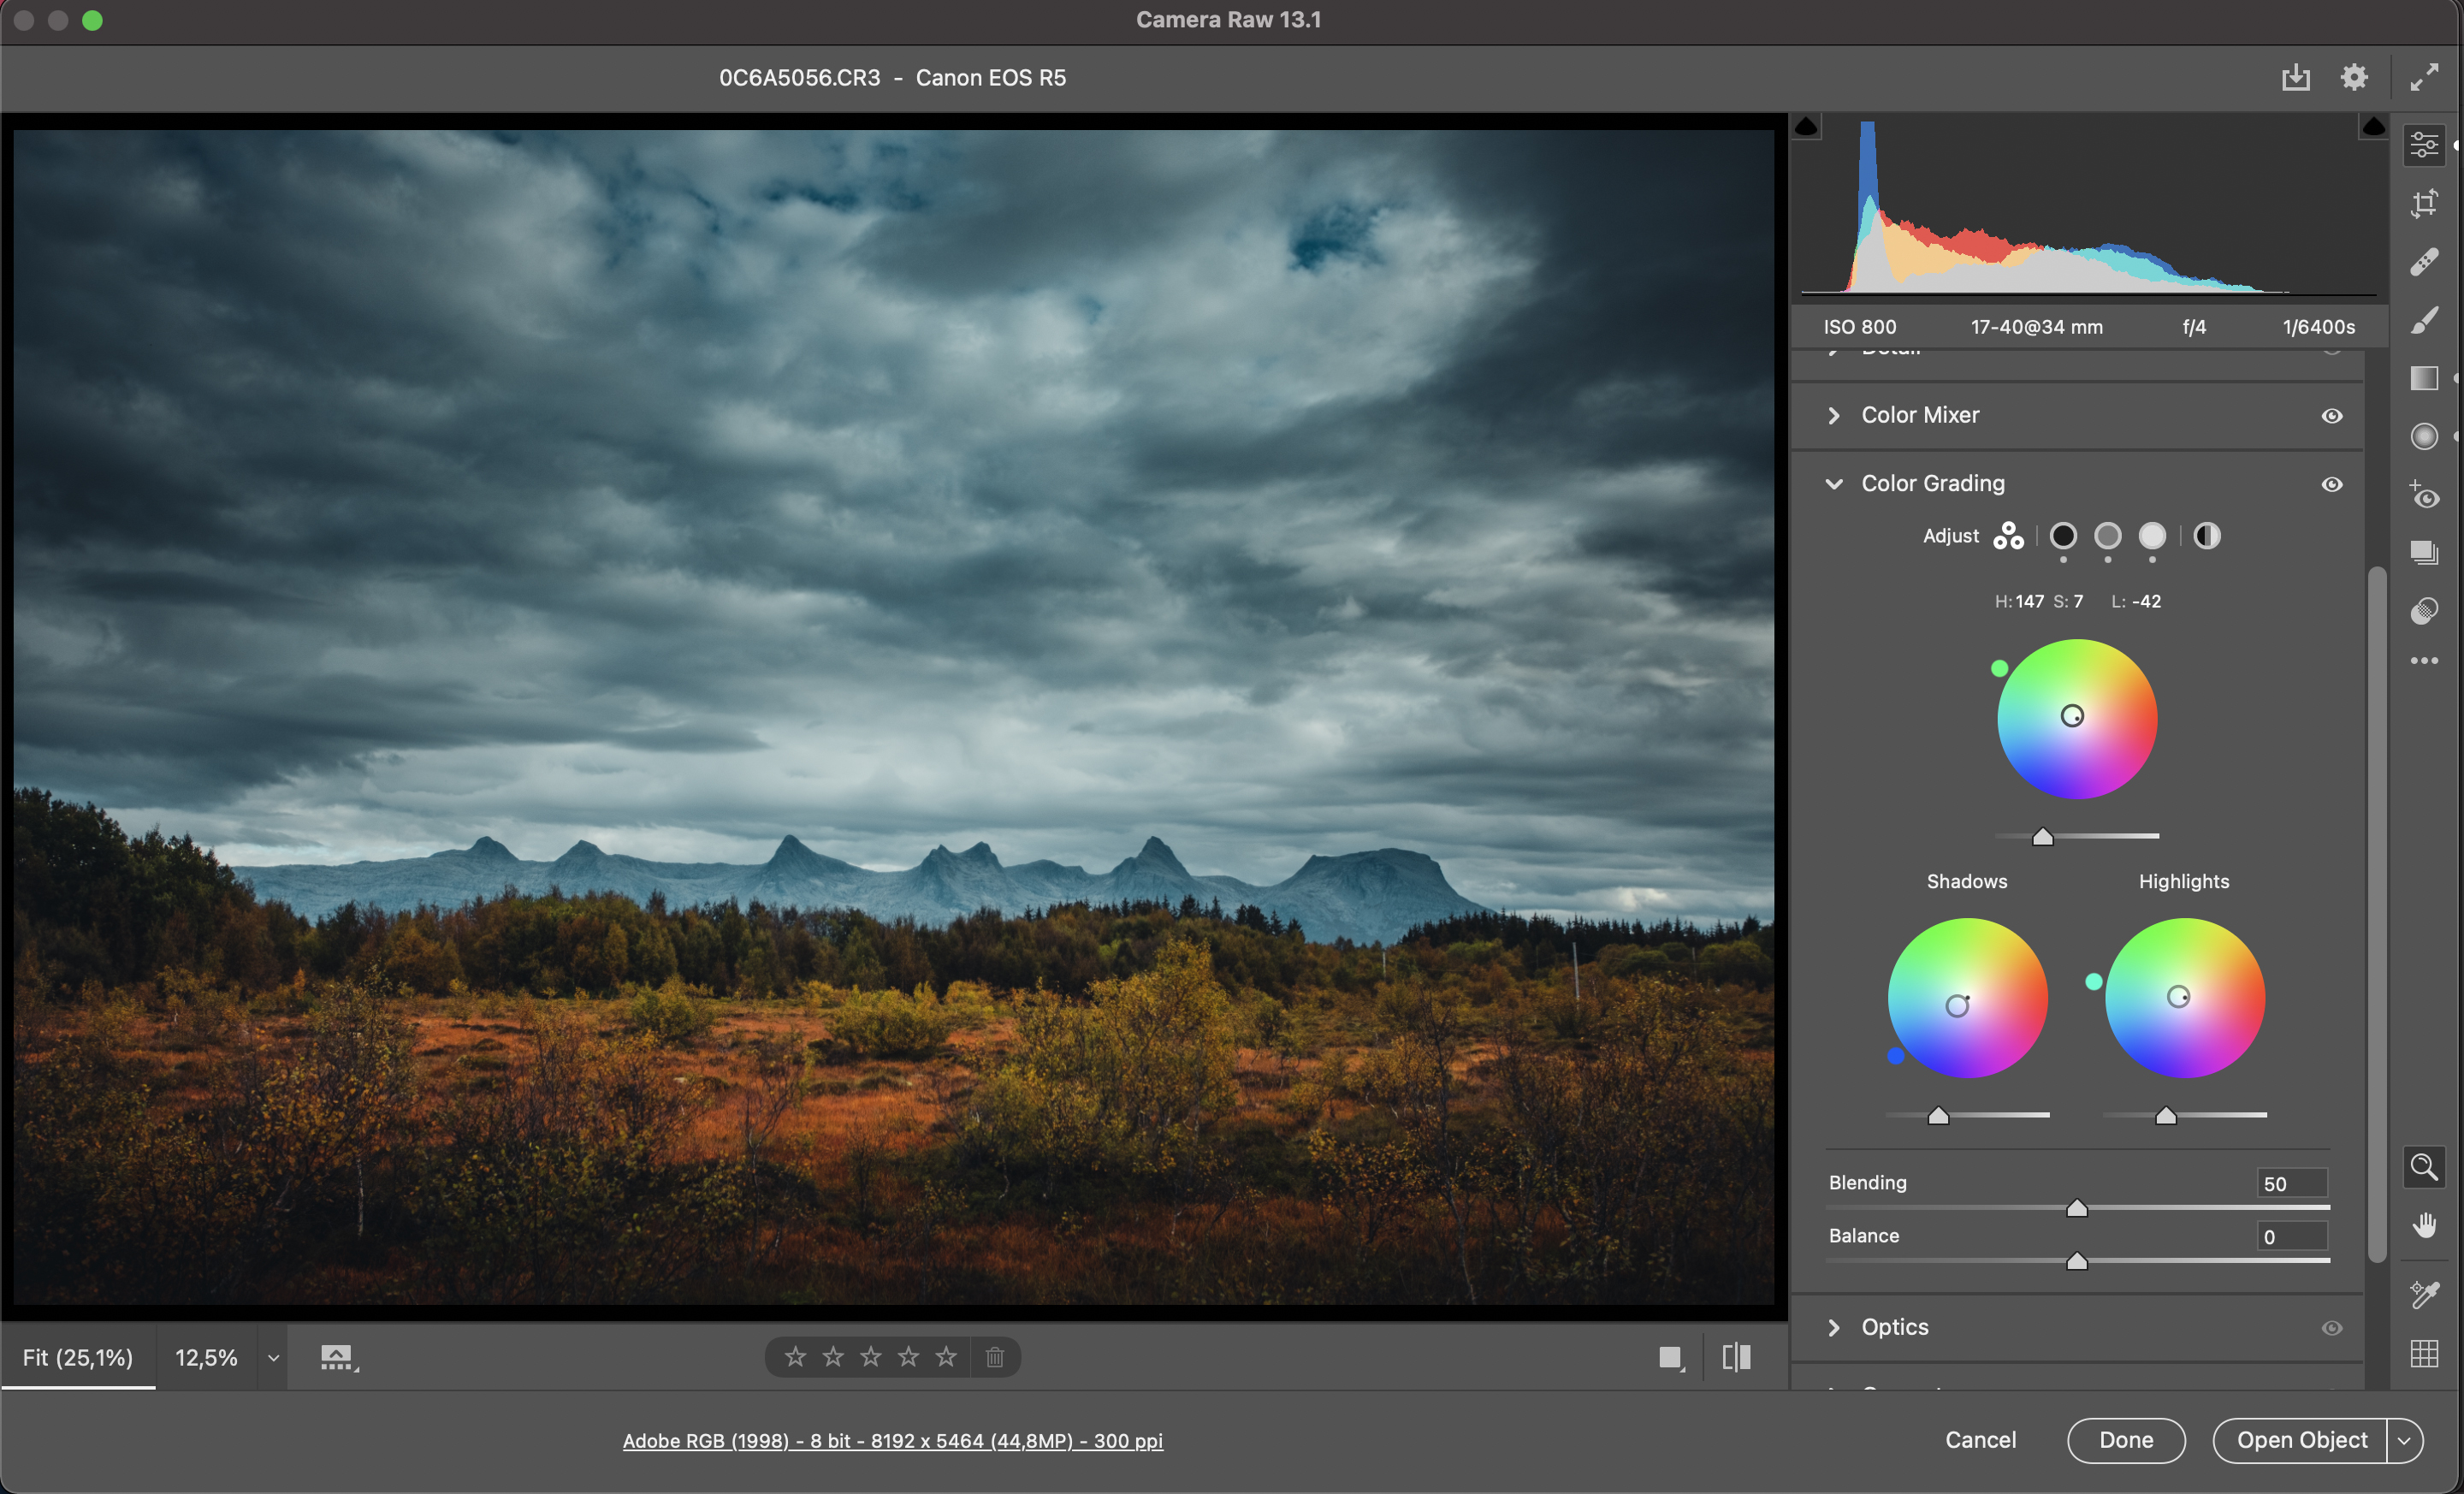
Task: Select the Spot Removal bandage tool
Action: click(x=2424, y=262)
